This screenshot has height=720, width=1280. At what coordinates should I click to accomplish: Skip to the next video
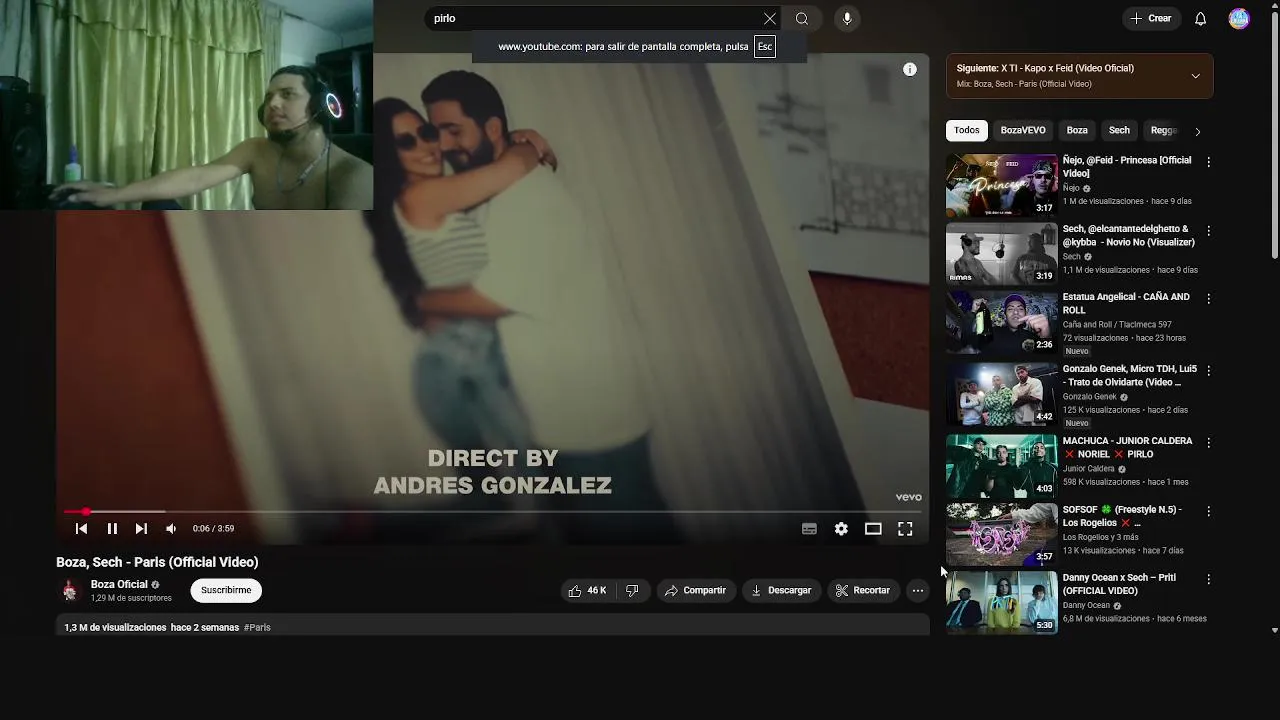point(141,529)
